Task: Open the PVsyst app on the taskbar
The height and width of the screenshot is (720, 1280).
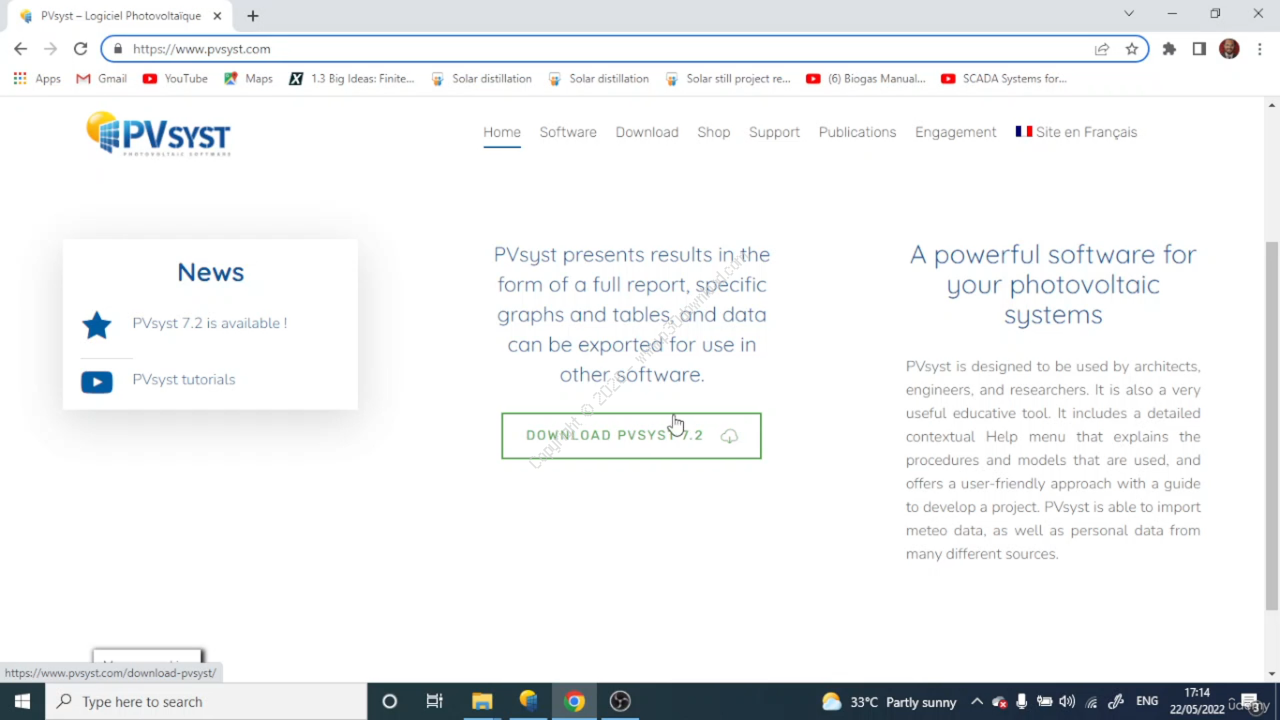Action: tap(528, 701)
